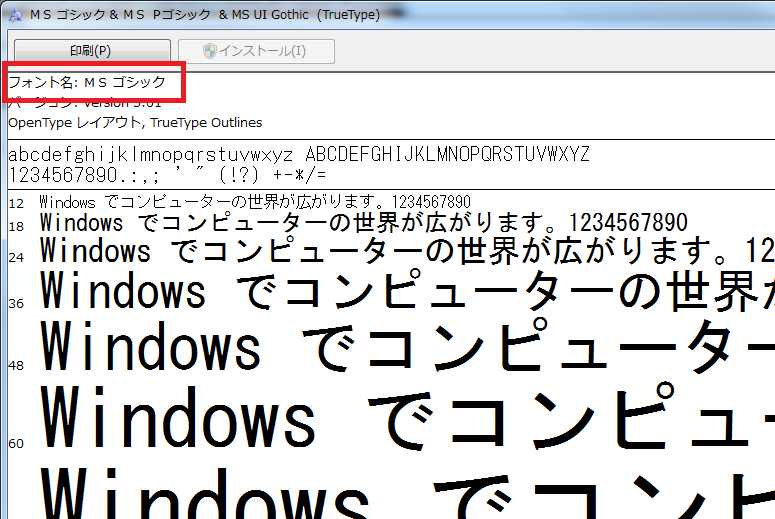This screenshot has height=519, width=775.
Task: Click the インストール(I) install button
Action: tap(256, 51)
